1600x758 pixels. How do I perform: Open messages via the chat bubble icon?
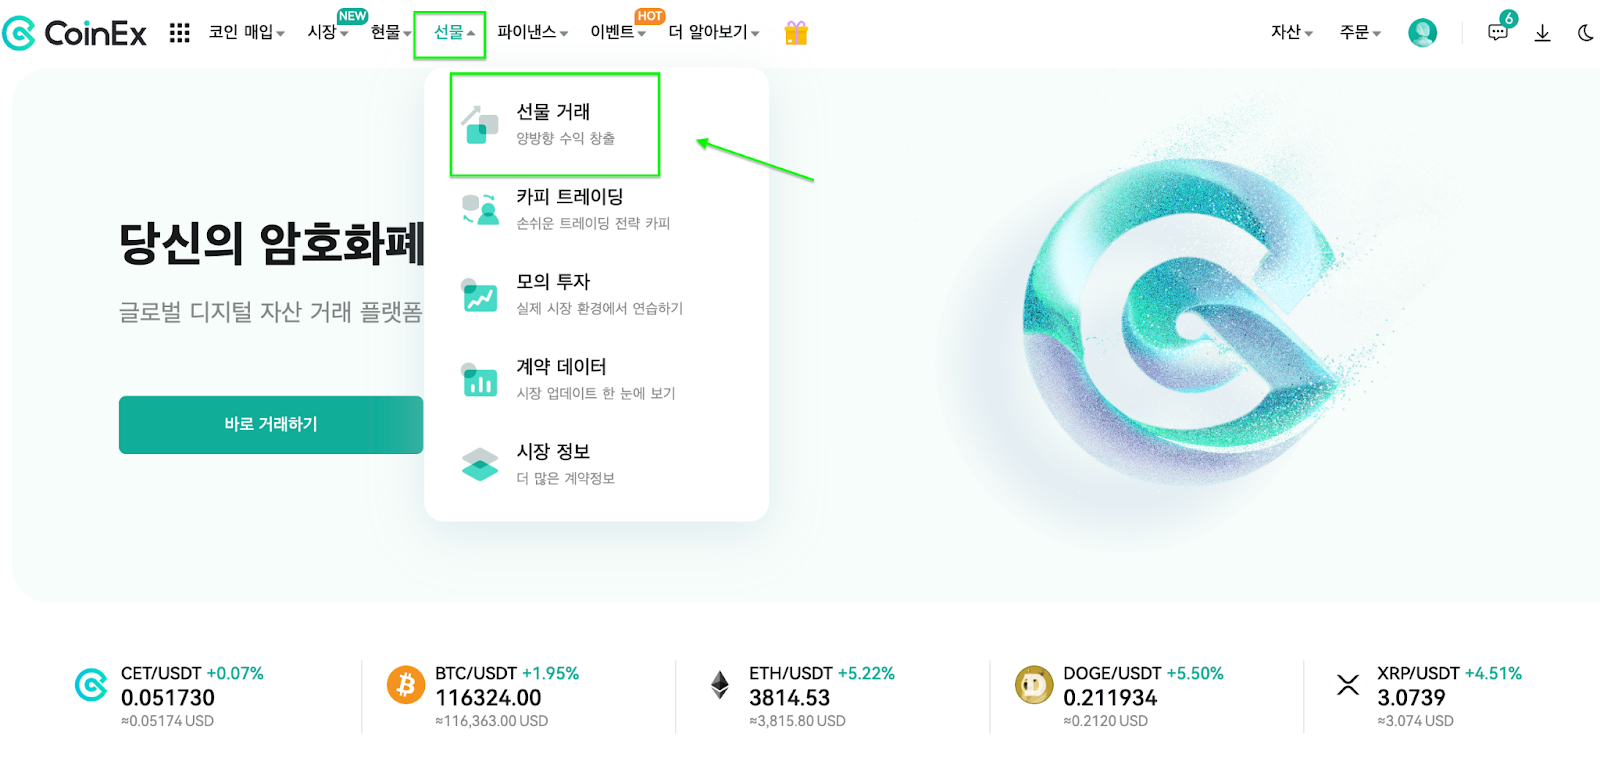click(x=1498, y=33)
